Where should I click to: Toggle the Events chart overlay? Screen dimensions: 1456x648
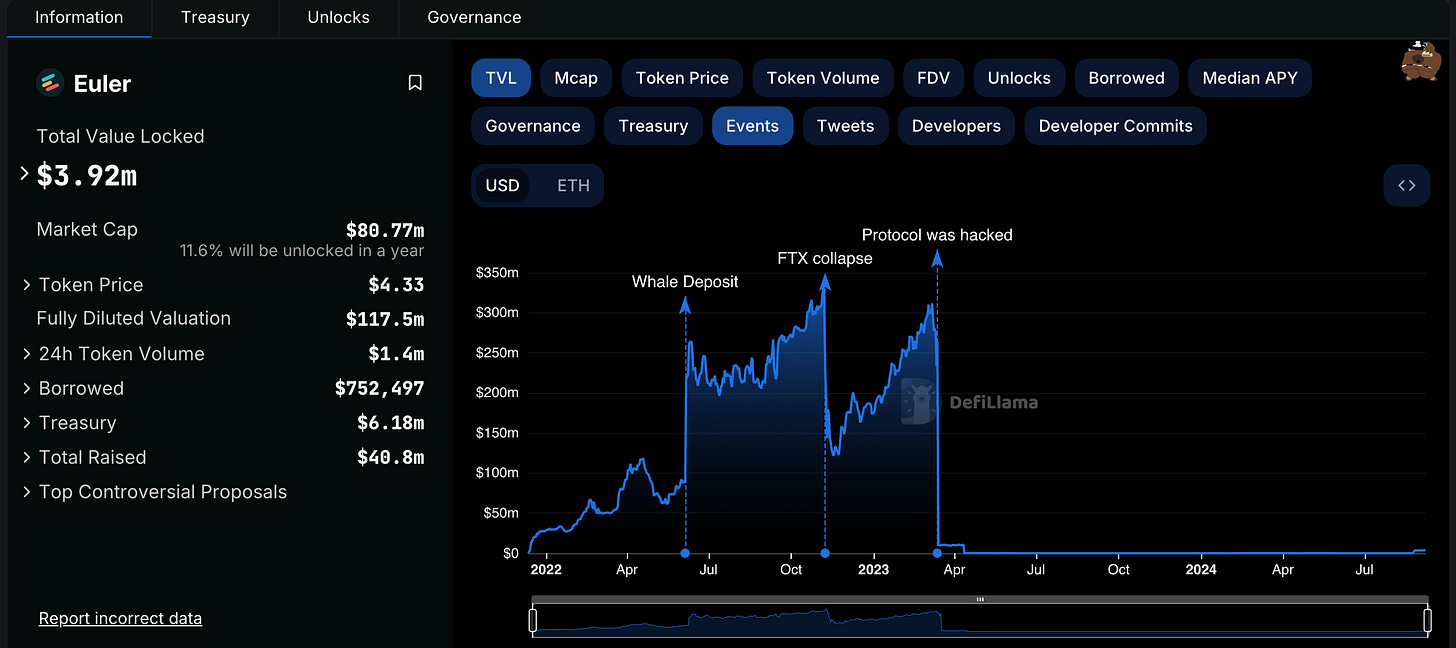click(752, 126)
